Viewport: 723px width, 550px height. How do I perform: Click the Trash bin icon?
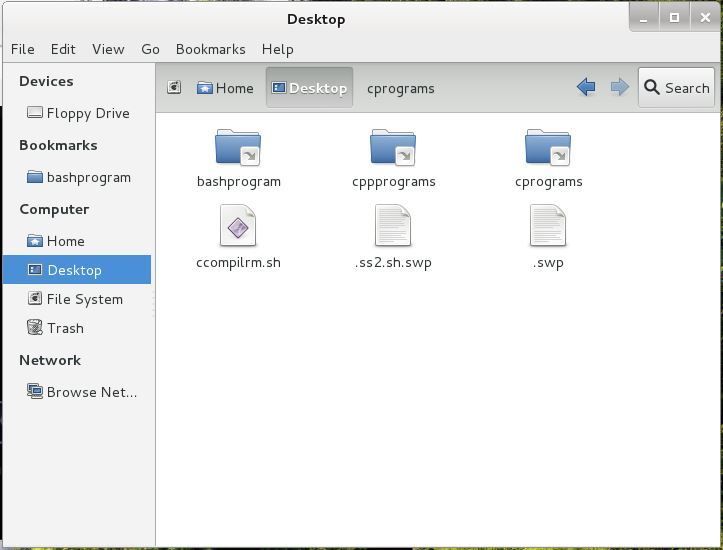pos(35,328)
